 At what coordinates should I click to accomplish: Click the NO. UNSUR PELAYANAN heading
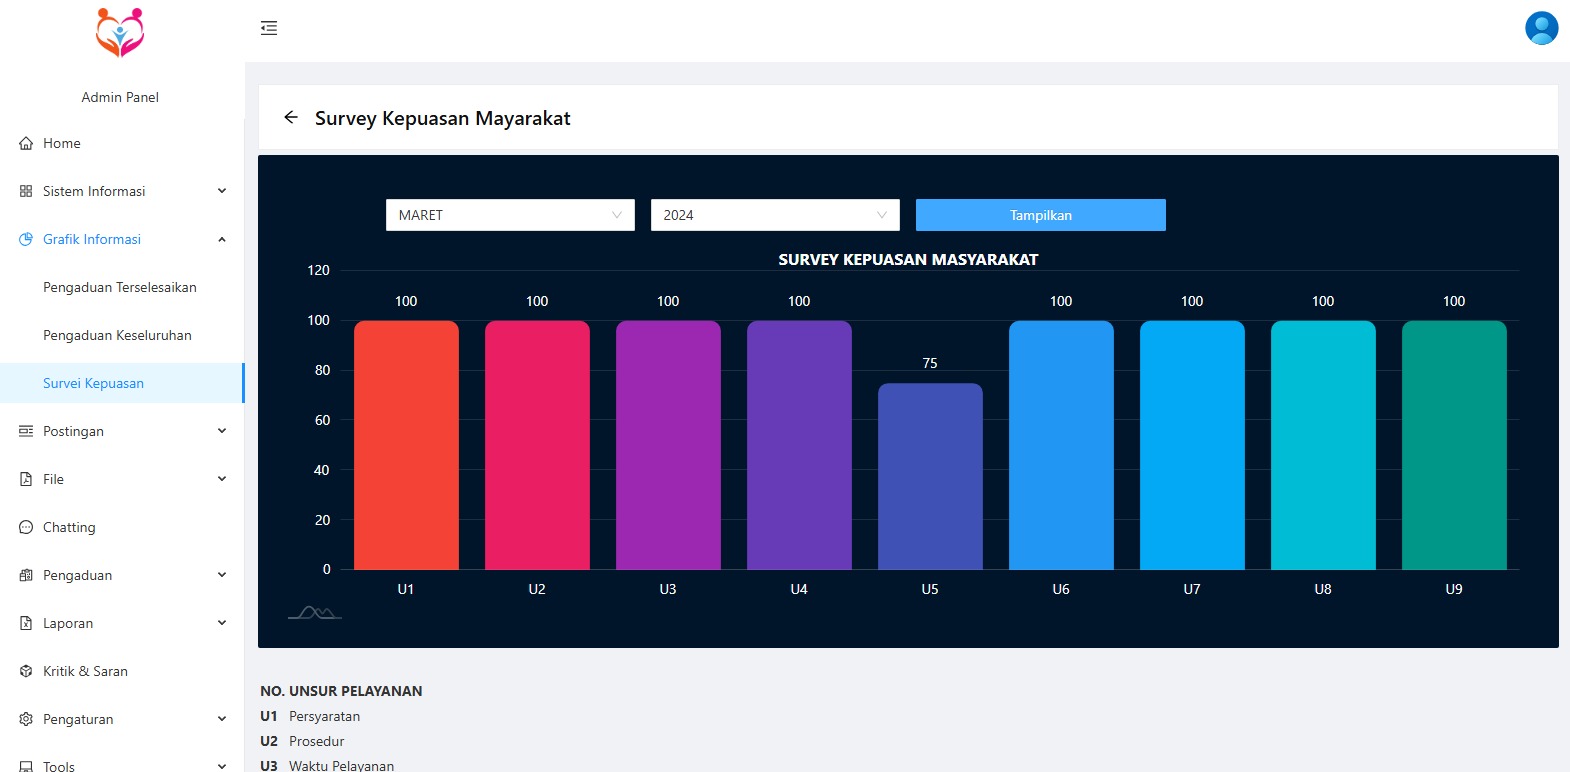click(x=341, y=691)
